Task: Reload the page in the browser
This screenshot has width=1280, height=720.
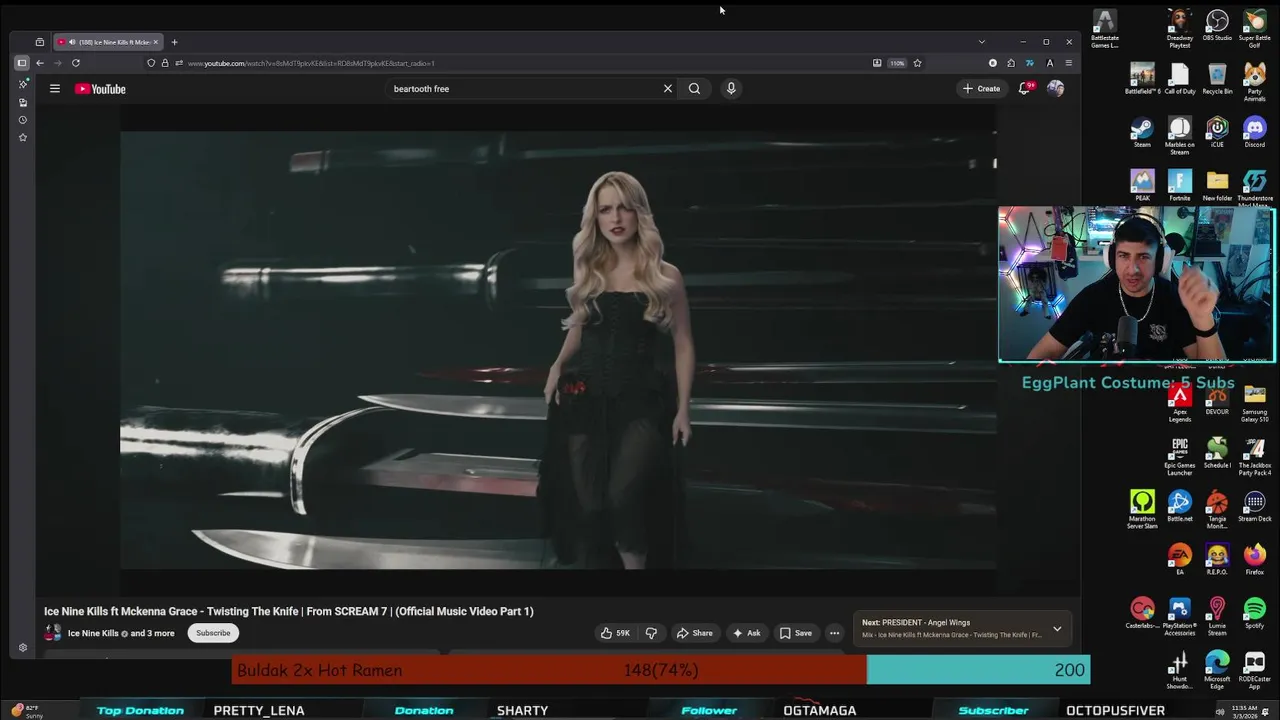Action: [x=75, y=63]
